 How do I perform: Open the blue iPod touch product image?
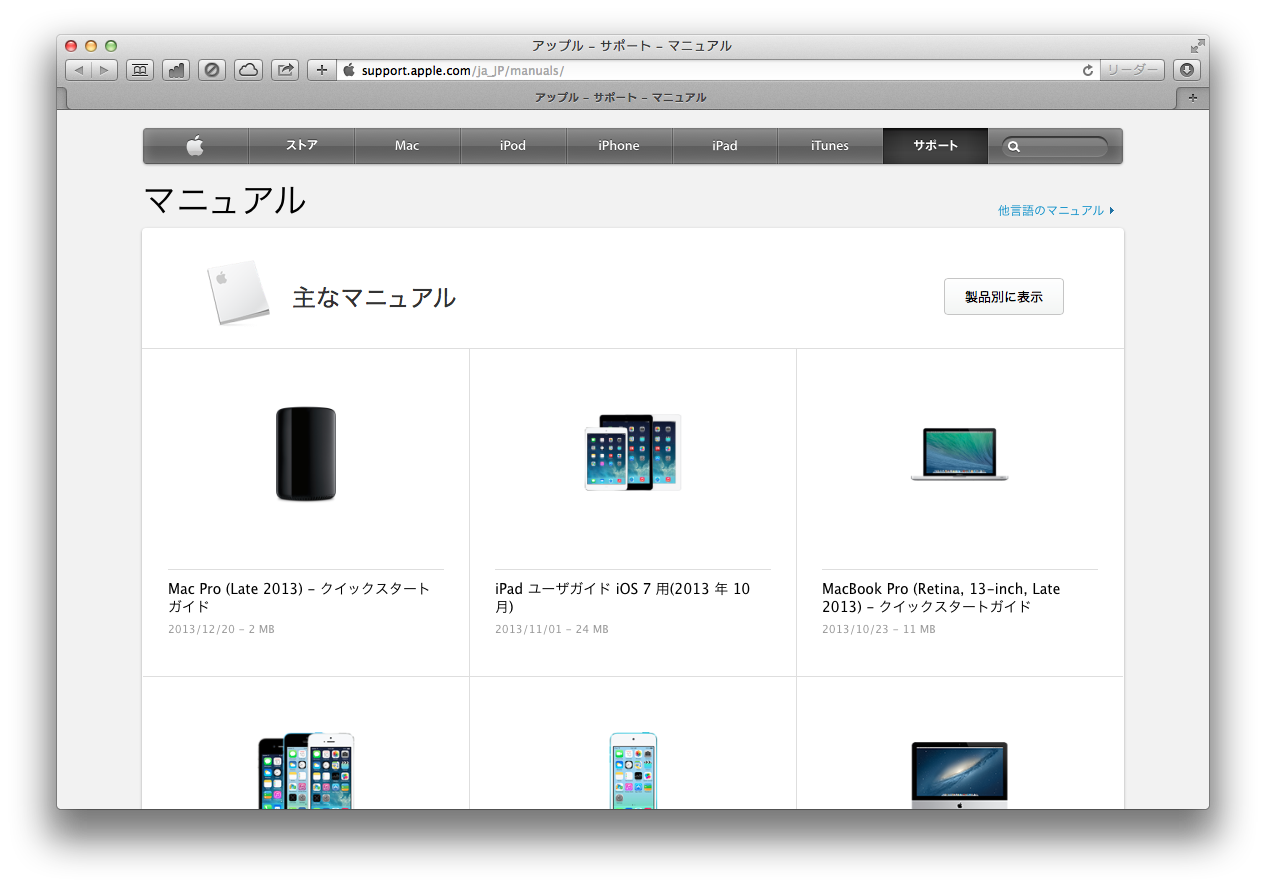633,771
